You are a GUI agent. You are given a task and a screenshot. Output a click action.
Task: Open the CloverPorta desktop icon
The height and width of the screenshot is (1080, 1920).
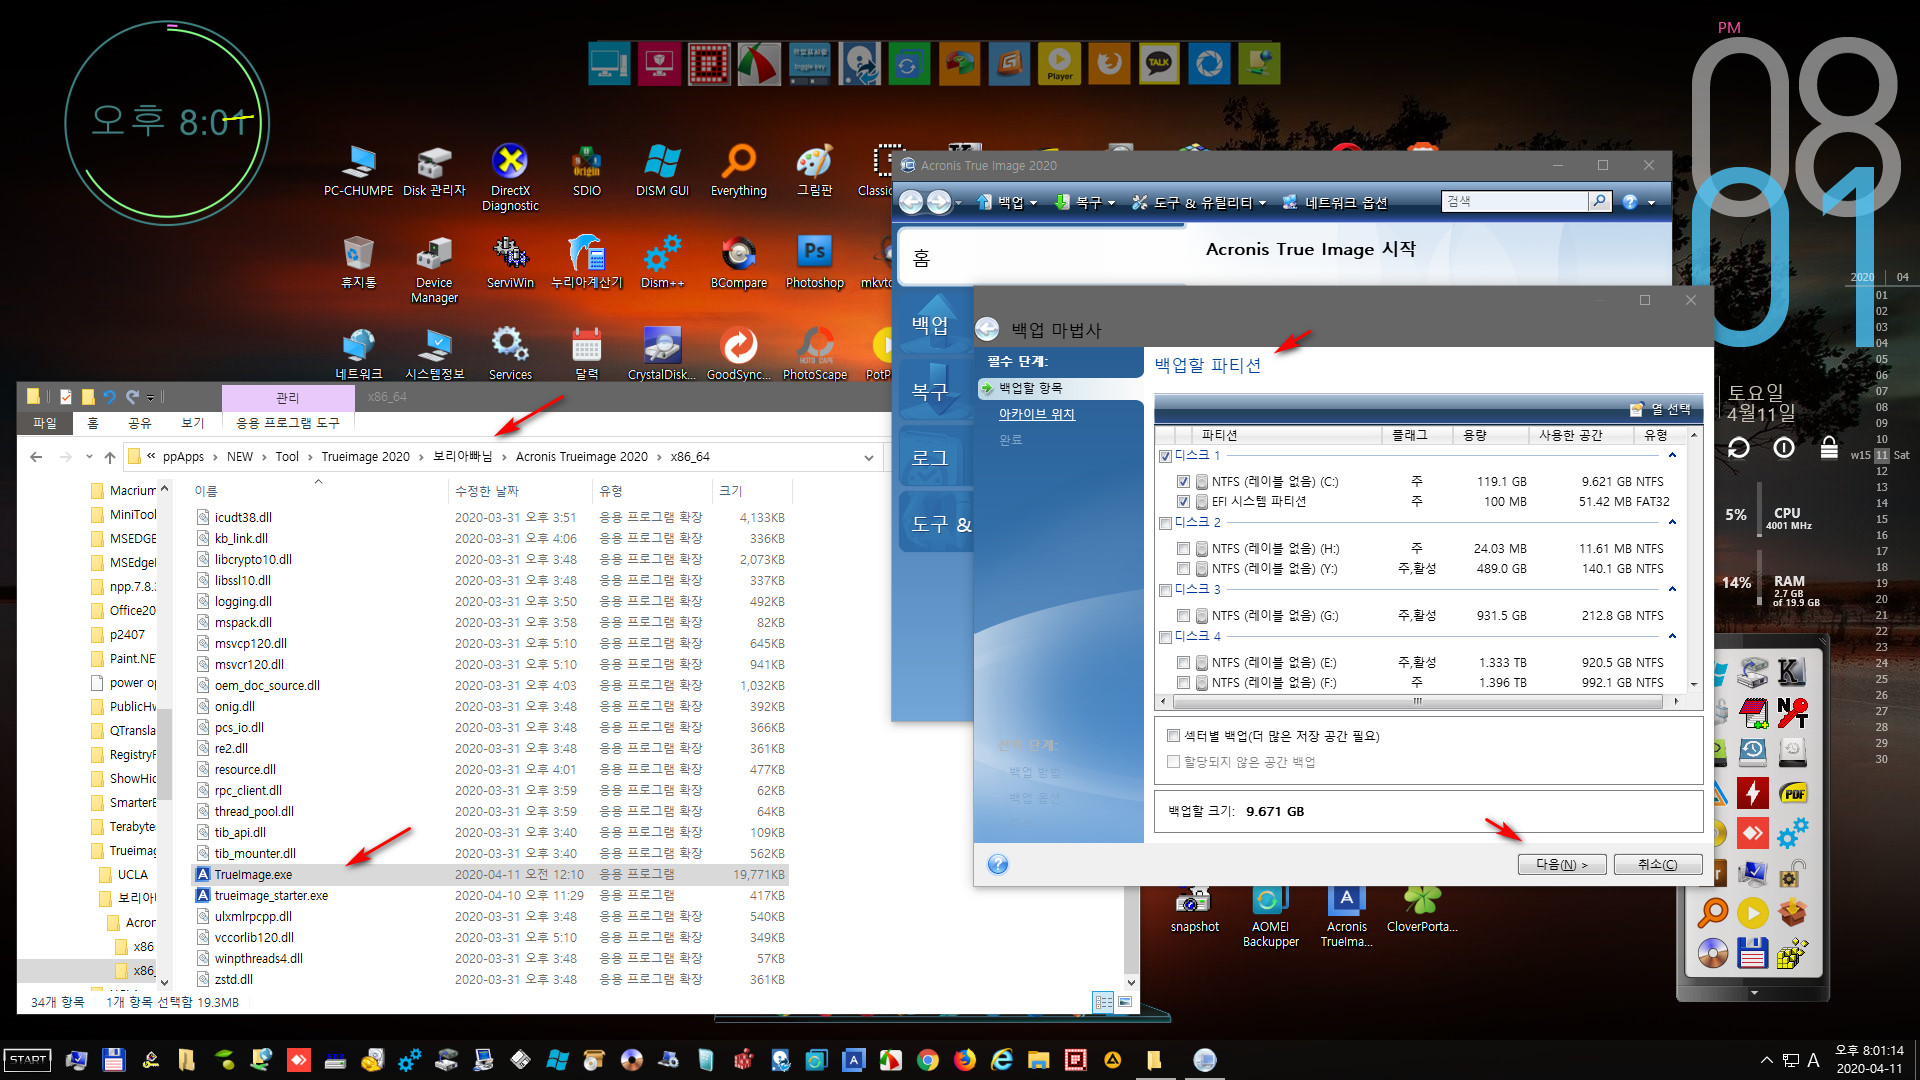point(1422,910)
